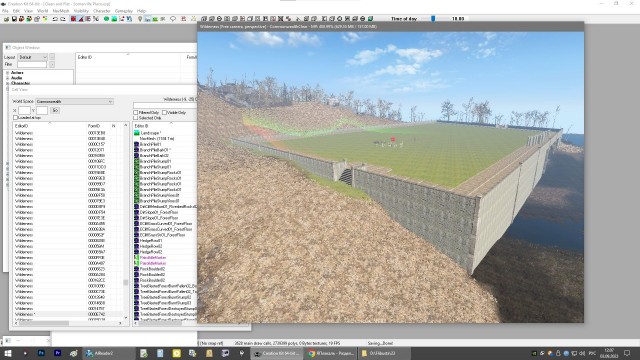Expand the Actors tree node

pyautogui.click(x=7, y=73)
